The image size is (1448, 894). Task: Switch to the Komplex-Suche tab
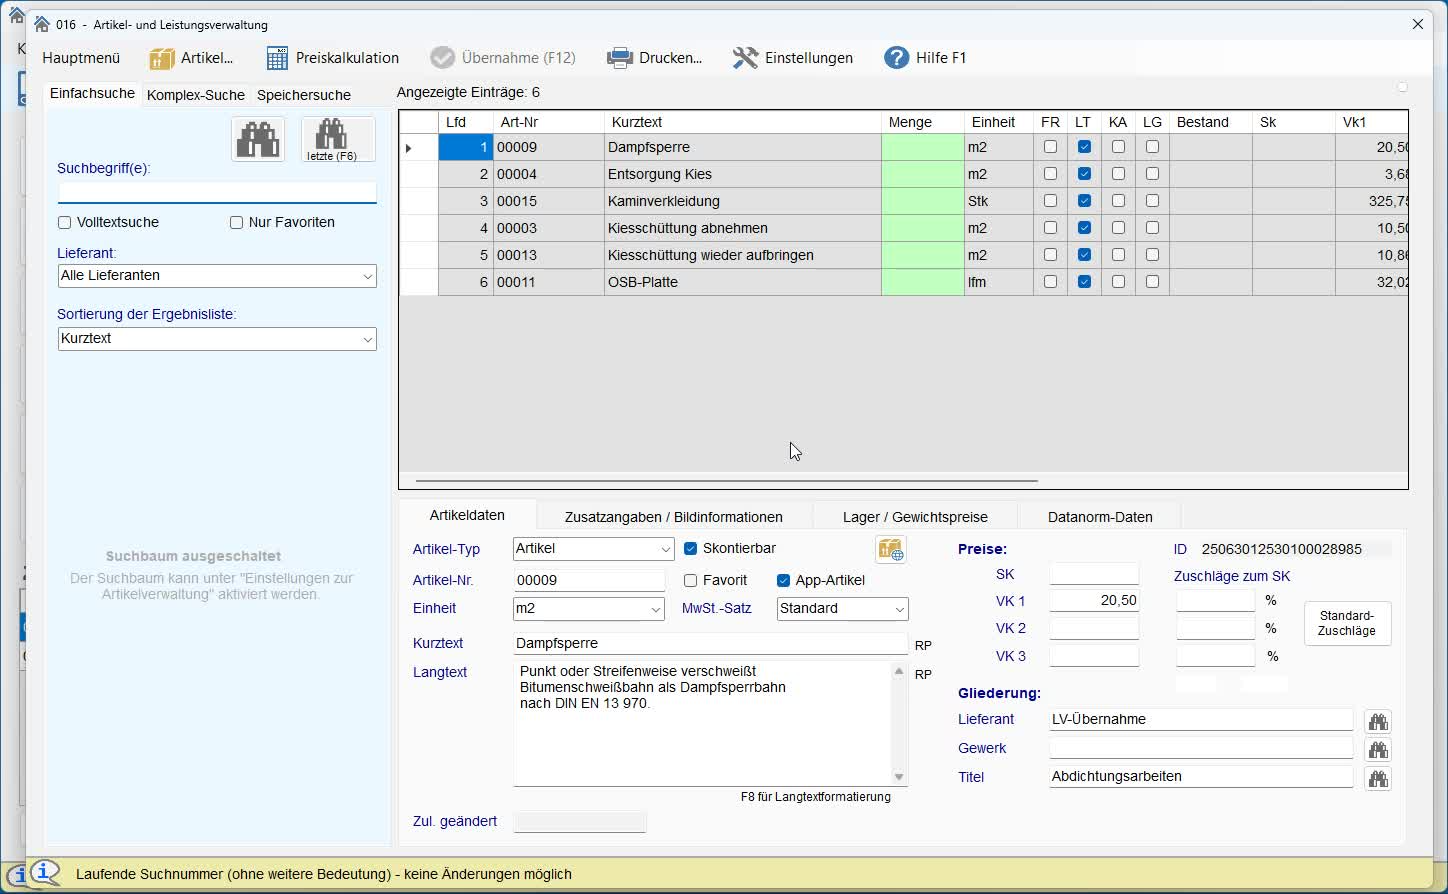195,95
